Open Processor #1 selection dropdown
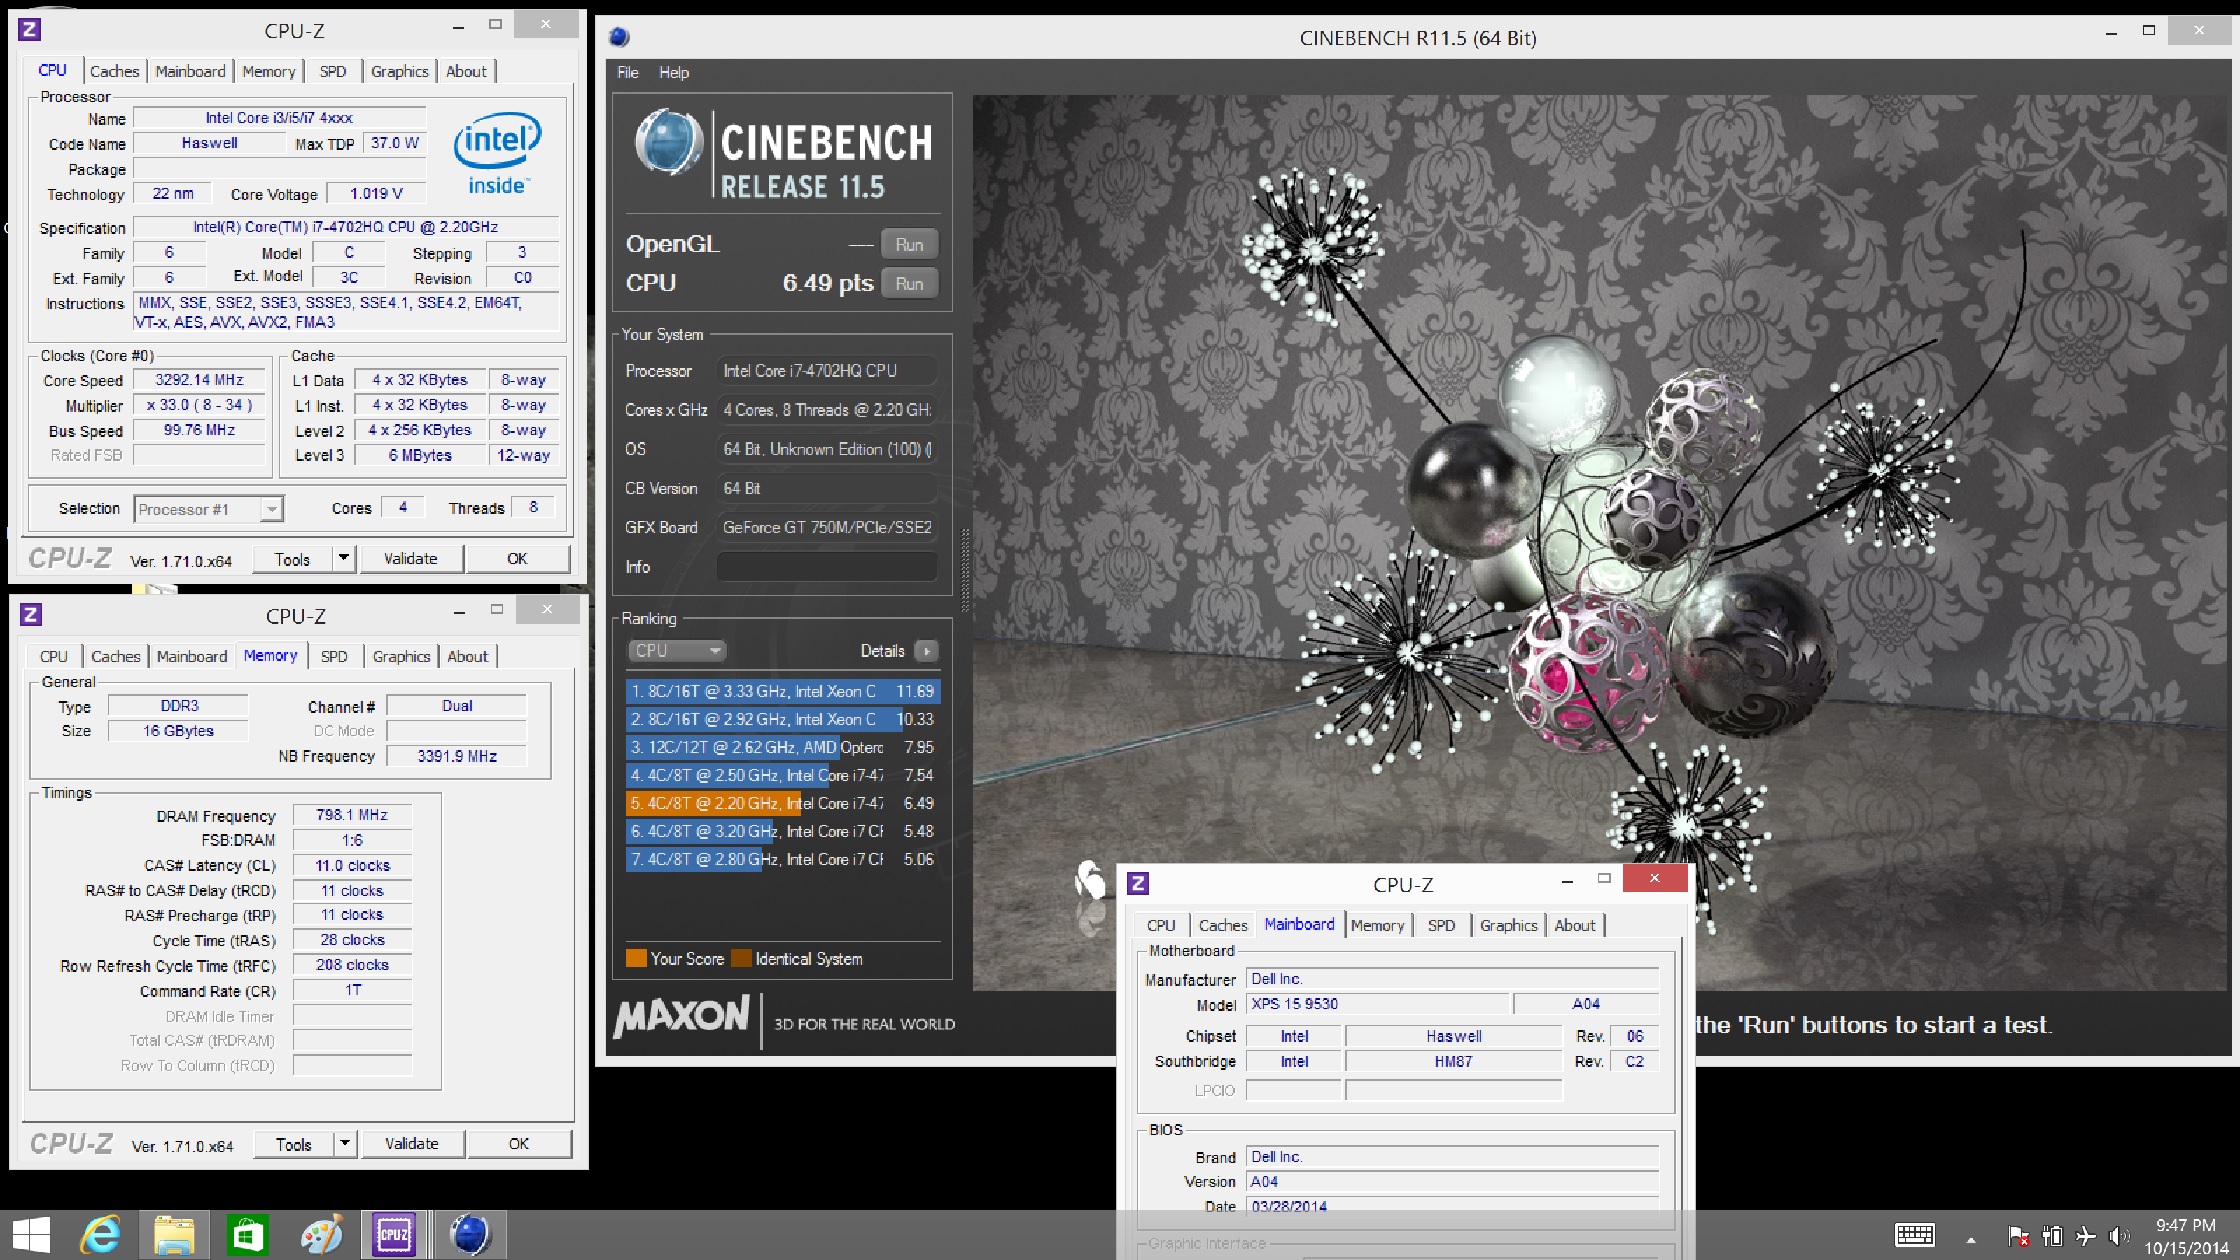The width and height of the screenshot is (2240, 1260). (209, 509)
